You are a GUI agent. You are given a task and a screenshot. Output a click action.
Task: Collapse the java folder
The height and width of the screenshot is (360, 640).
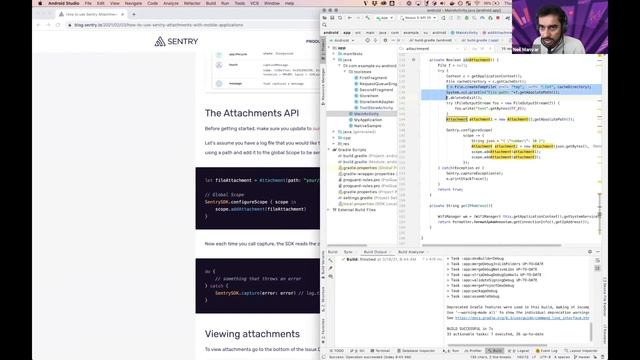click(x=334, y=60)
